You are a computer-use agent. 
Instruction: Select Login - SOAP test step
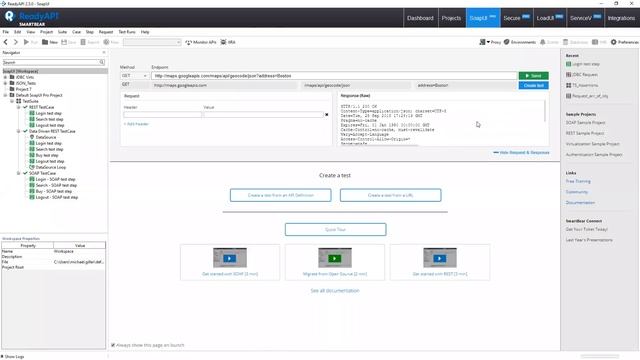click(52, 179)
